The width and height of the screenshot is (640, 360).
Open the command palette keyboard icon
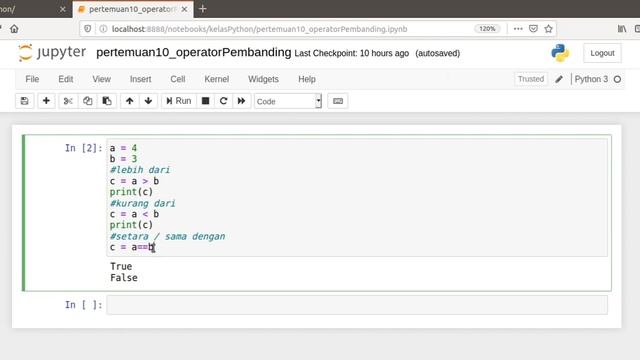coord(338,101)
